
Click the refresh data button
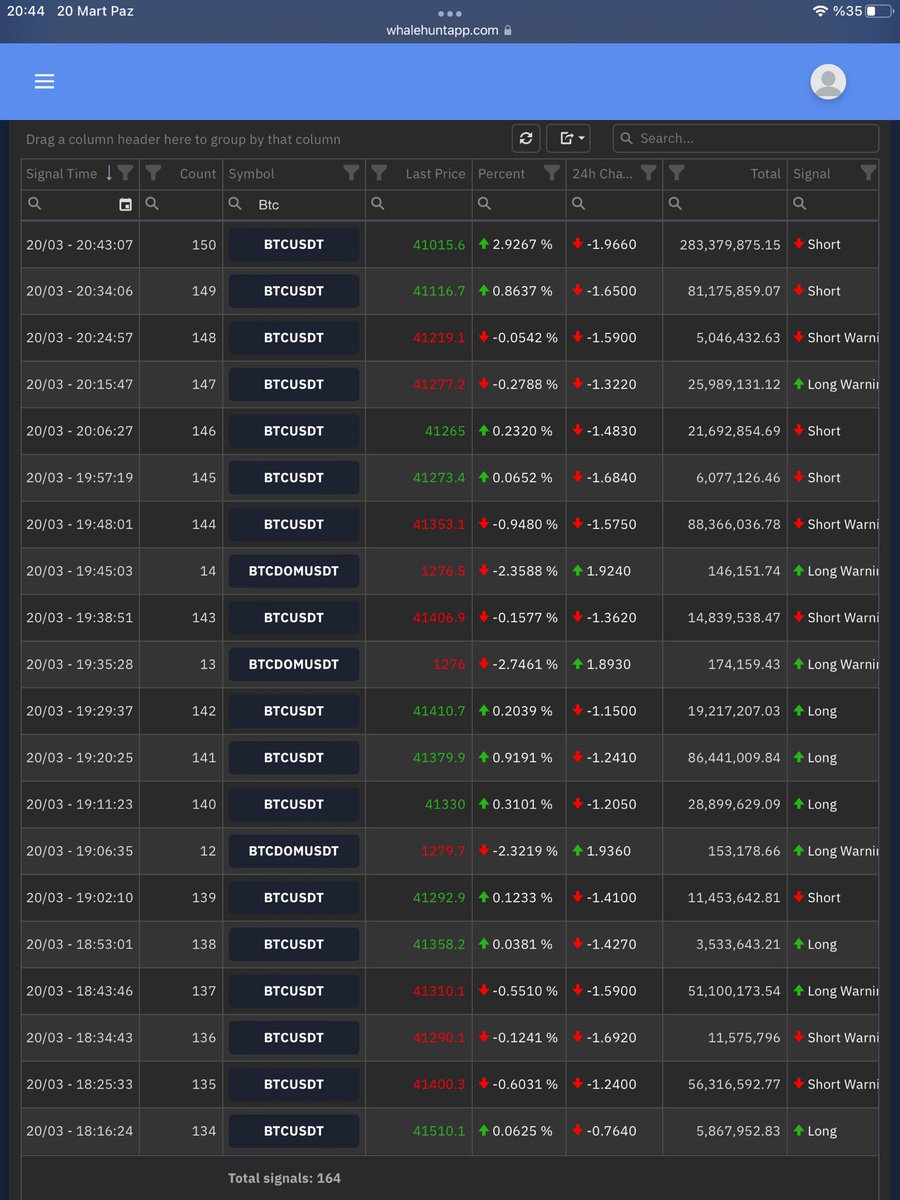tap(526, 139)
